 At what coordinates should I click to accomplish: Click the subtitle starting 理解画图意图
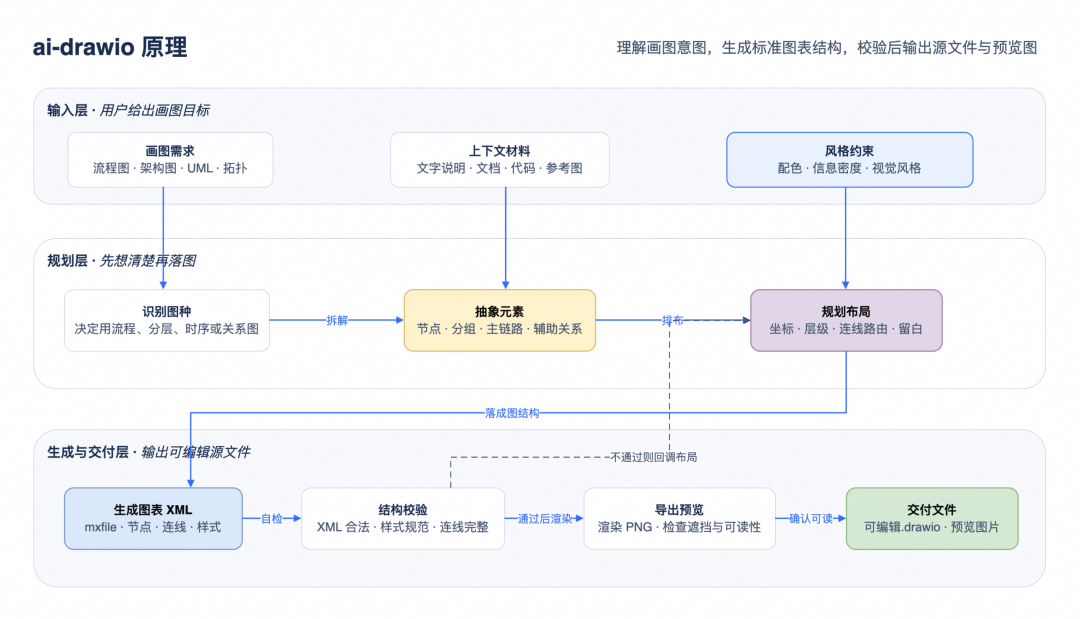(827, 48)
